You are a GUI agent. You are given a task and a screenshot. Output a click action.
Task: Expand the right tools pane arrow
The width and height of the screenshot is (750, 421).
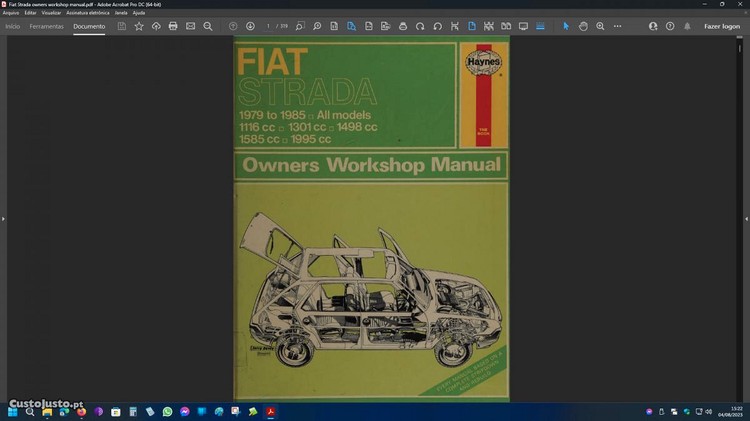pos(746,218)
